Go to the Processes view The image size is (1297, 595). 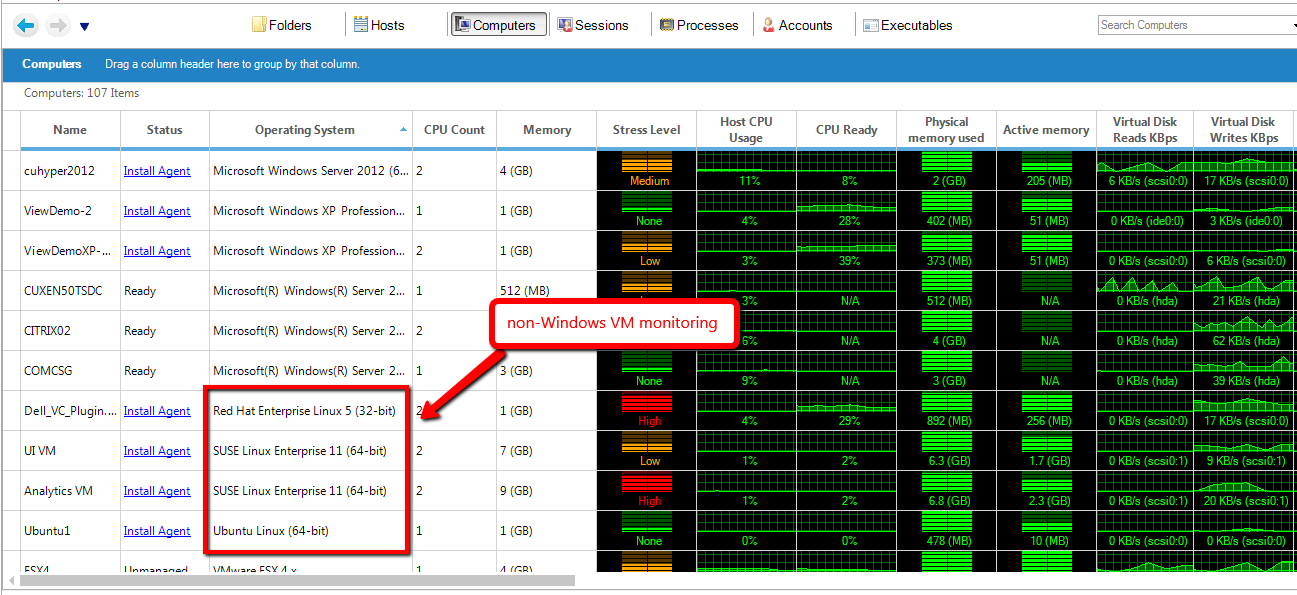[x=699, y=25]
